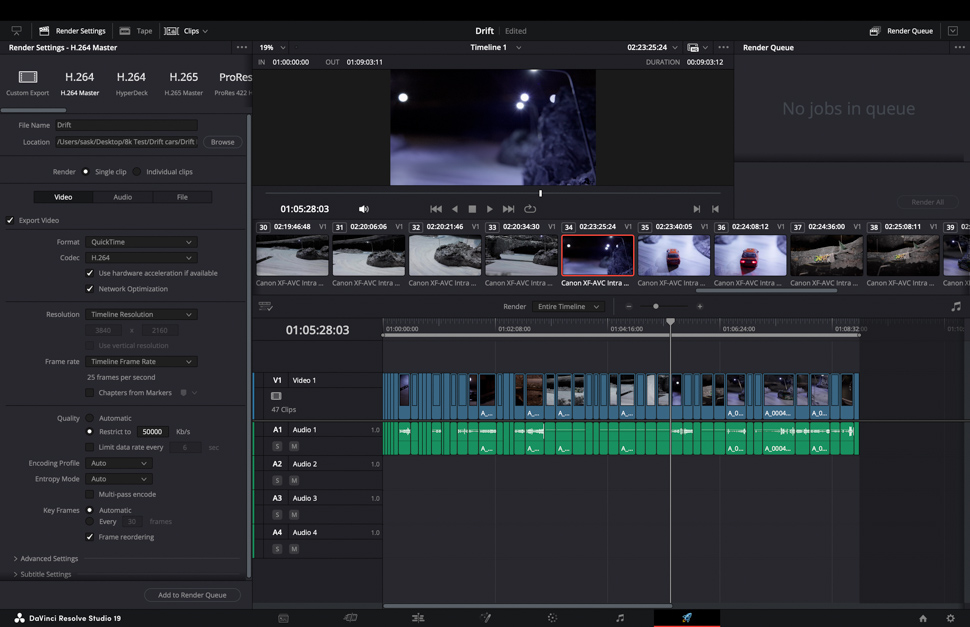Image resolution: width=970 pixels, height=627 pixels.
Task: Open the Tape button
Action: click(x=136, y=31)
